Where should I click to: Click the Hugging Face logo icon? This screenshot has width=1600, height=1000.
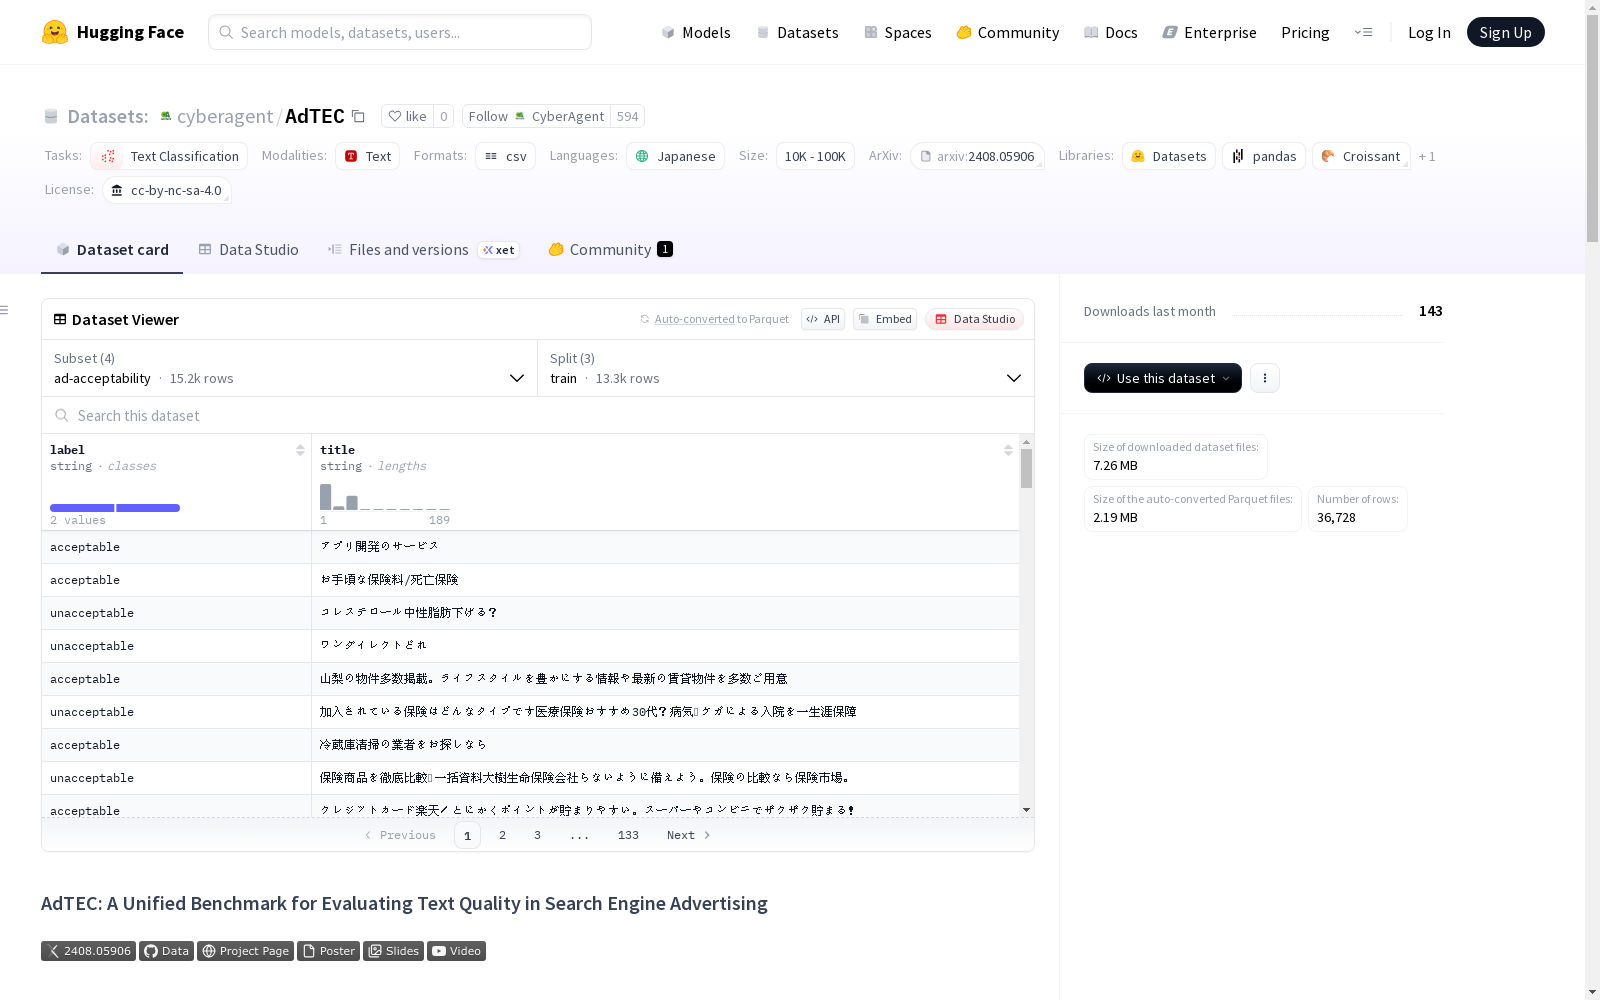(55, 32)
